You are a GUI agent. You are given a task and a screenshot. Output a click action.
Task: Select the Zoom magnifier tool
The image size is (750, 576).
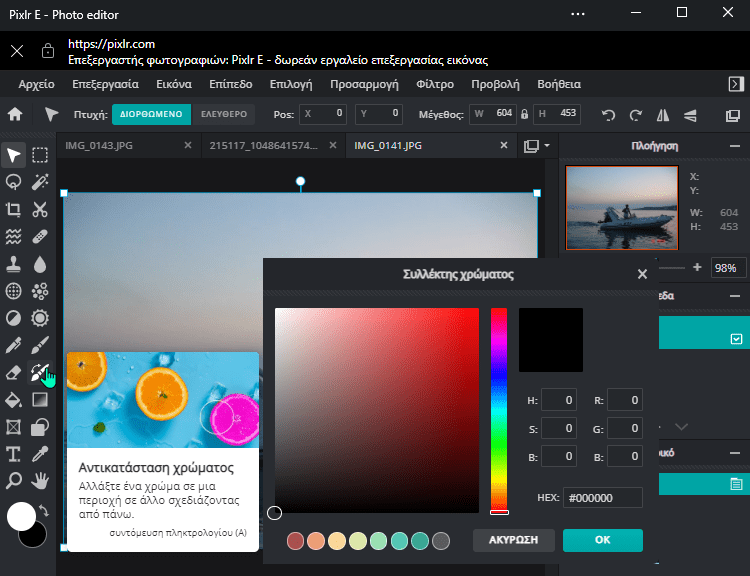[14, 481]
